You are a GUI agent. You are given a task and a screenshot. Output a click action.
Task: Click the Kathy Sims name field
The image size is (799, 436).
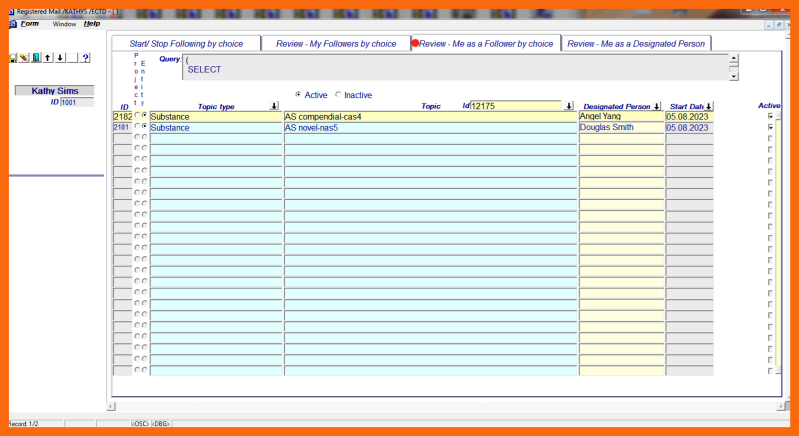click(55, 91)
